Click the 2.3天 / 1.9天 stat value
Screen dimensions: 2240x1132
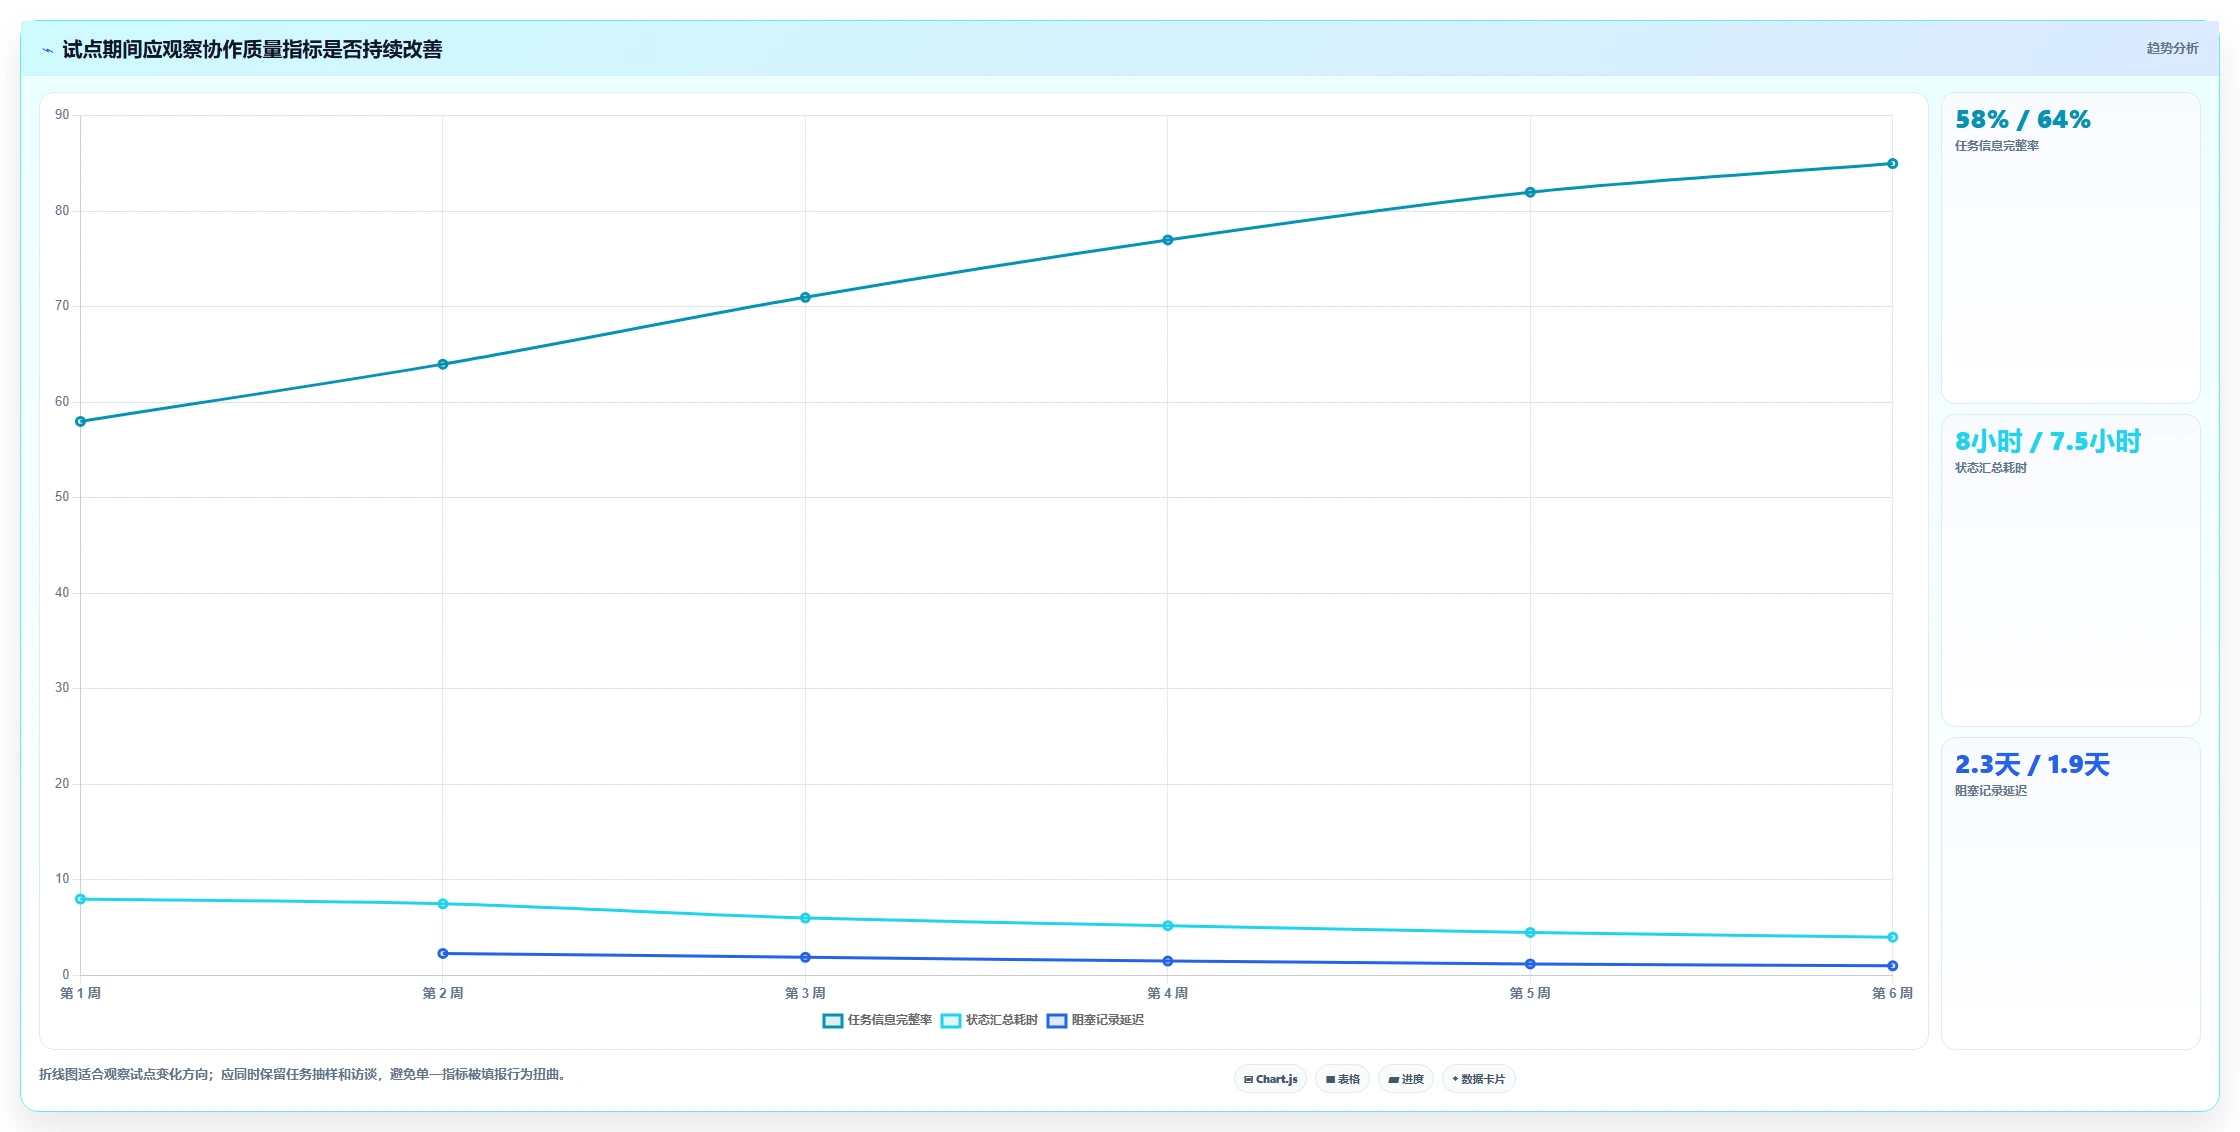pyautogui.click(x=2032, y=765)
